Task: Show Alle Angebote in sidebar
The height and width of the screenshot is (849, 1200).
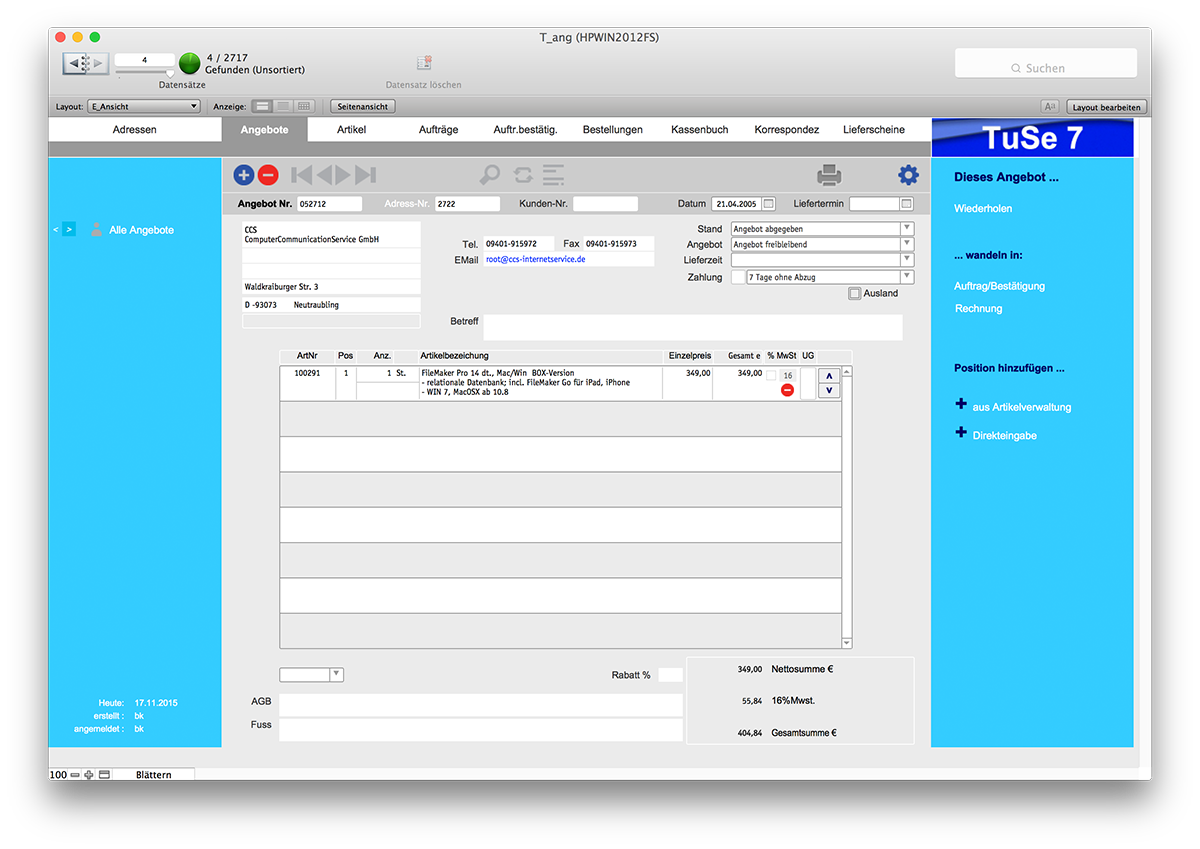Action: click(x=141, y=230)
